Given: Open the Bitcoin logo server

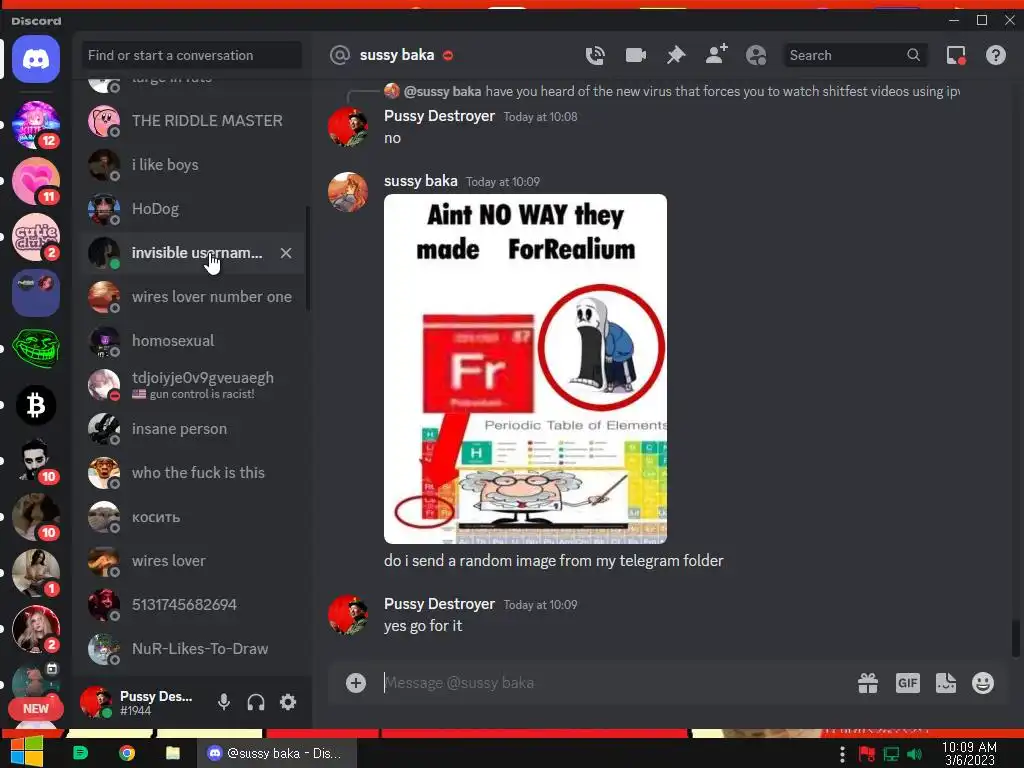Looking at the screenshot, I should click(x=36, y=406).
